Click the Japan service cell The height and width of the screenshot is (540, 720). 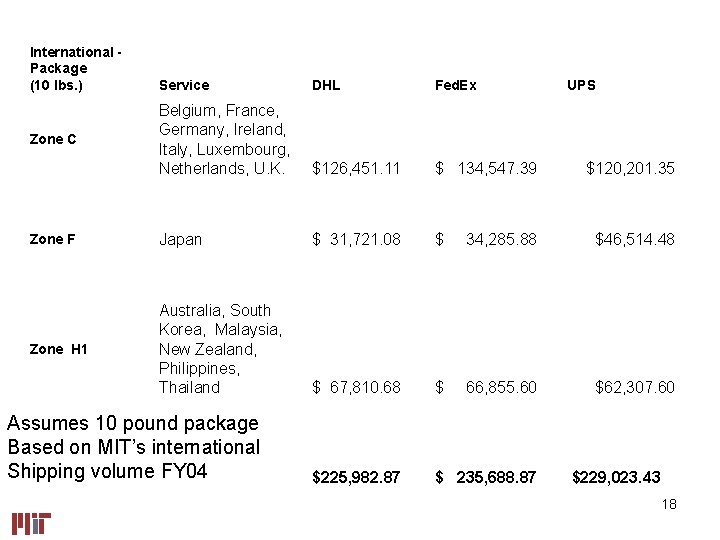pos(180,239)
